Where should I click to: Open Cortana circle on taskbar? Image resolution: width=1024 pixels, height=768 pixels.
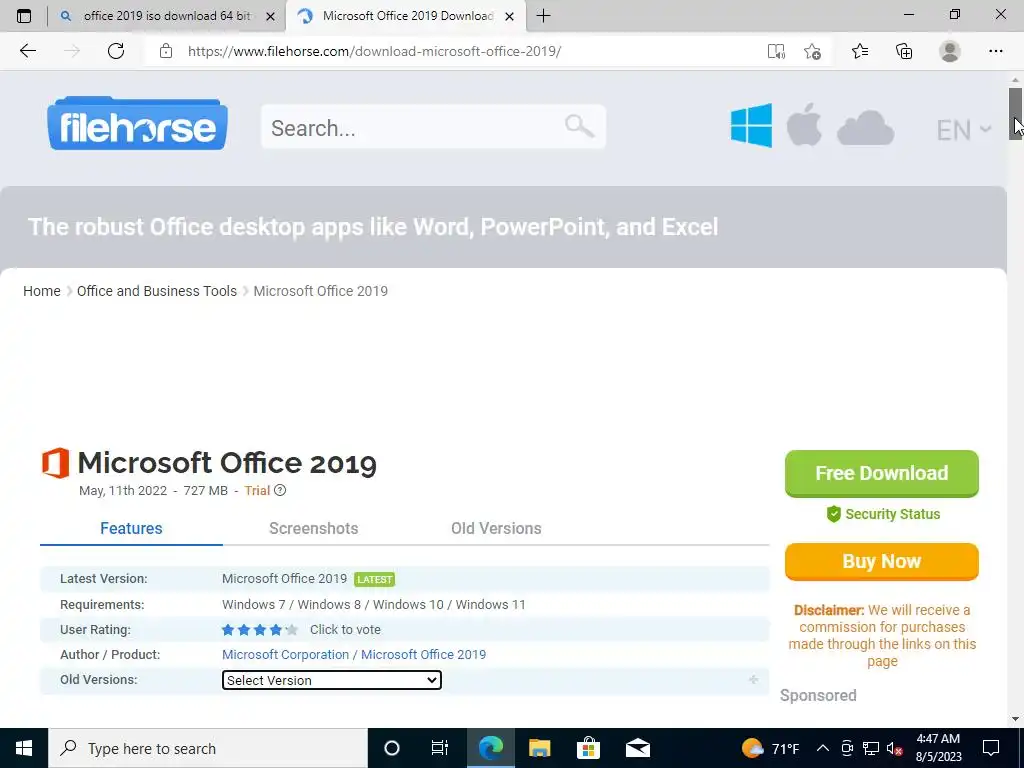click(x=391, y=748)
